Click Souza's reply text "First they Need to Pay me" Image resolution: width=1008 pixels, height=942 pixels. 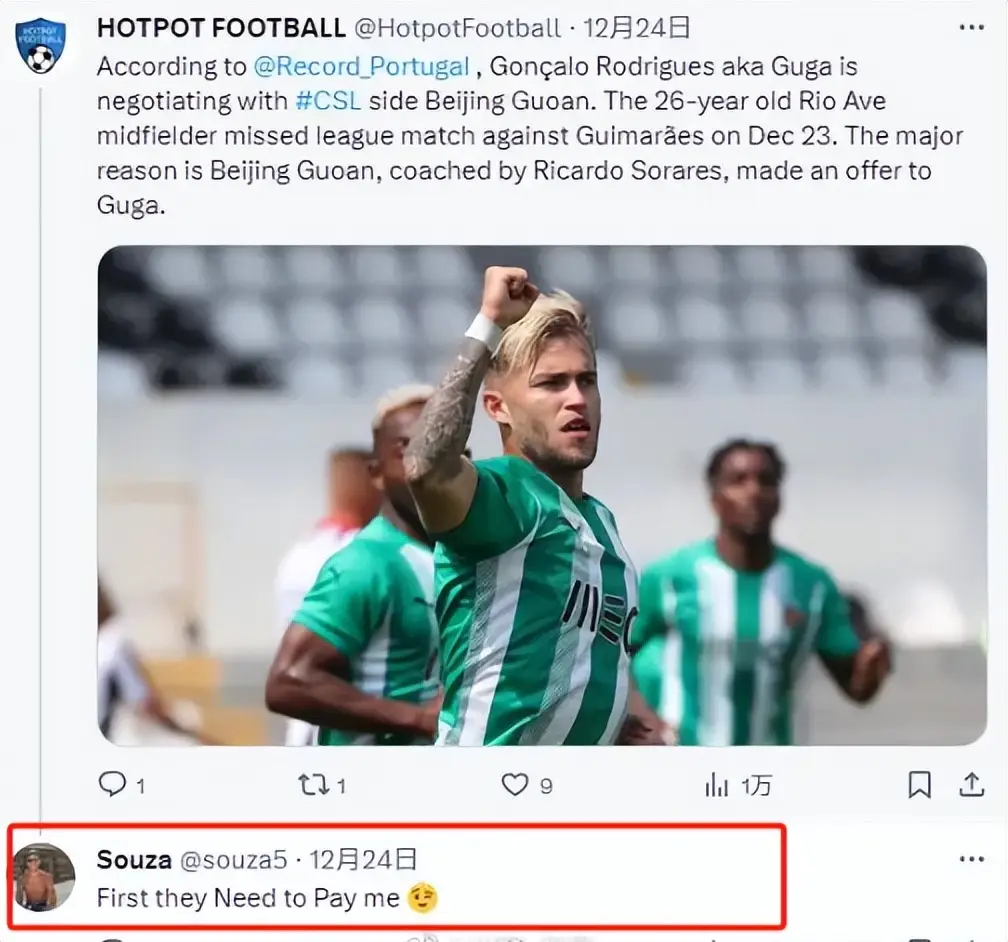point(248,898)
